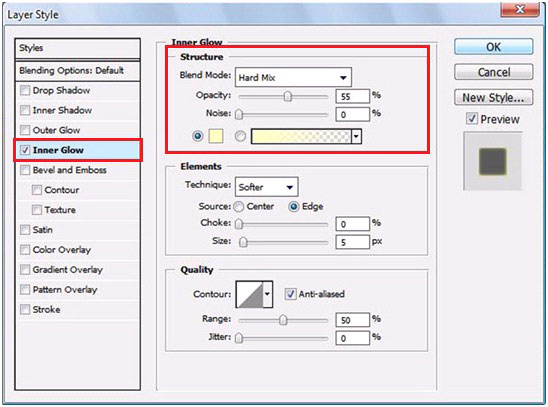
Task: Select the Center source radio button
Action: [239, 206]
